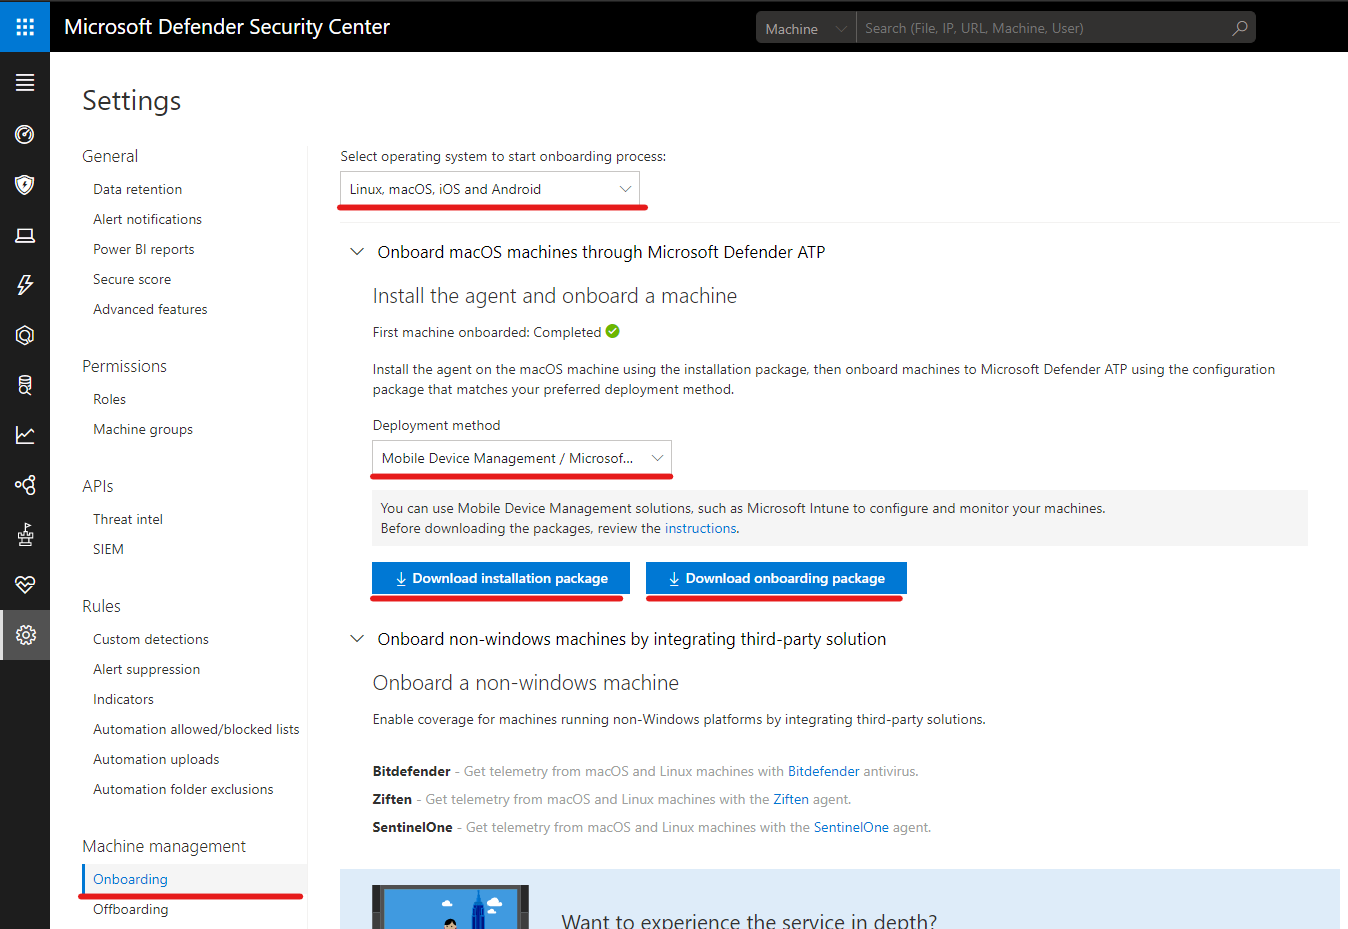Viewport: 1348px width, 929px height.
Task: Go to Secure score settings
Action: pos(132,279)
